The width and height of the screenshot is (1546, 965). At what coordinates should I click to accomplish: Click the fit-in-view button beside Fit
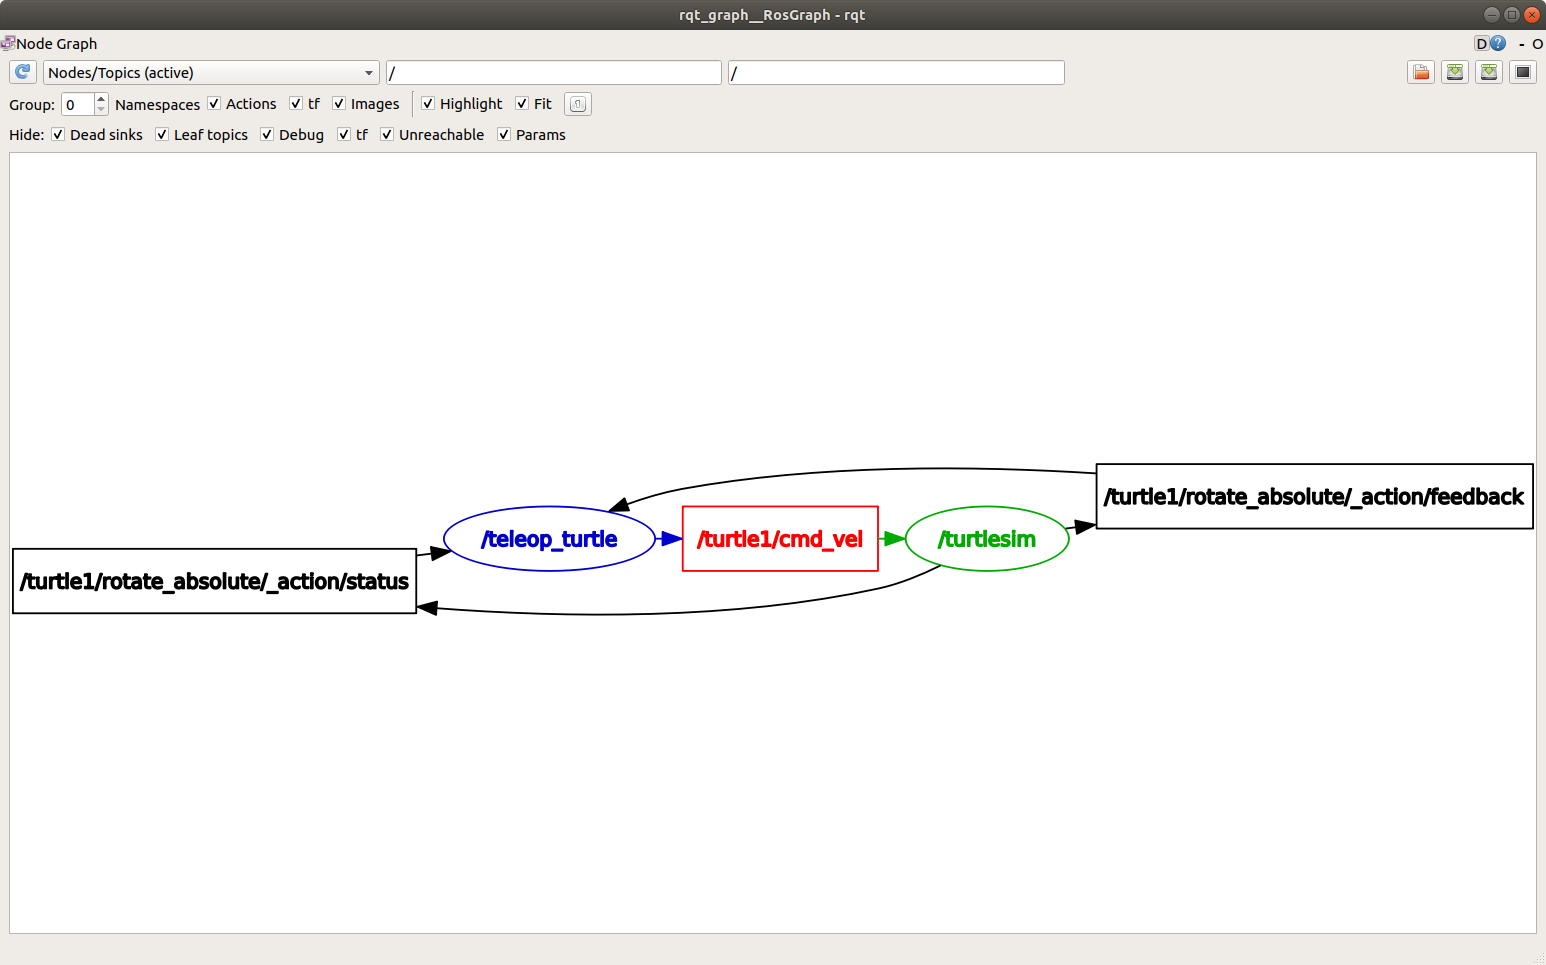point(577,103)
